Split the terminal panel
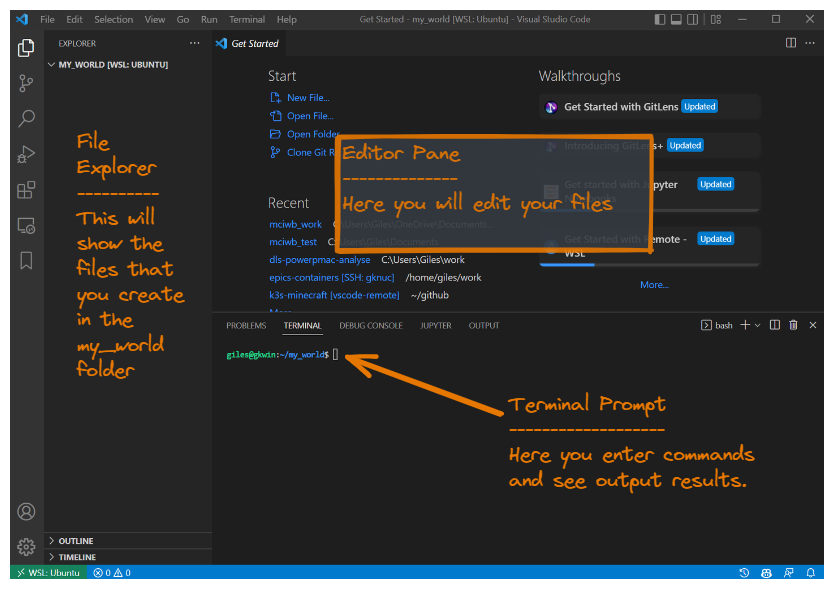Viewport: 834px width, 589px height. (774, 325)
